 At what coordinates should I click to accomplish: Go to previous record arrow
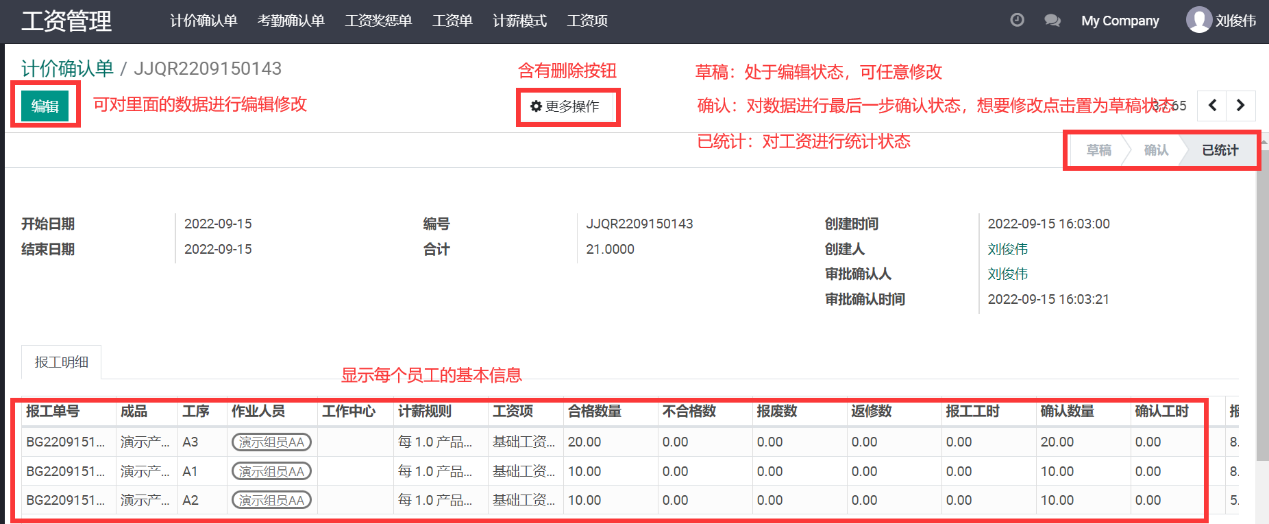click(x=1213, y=105)
